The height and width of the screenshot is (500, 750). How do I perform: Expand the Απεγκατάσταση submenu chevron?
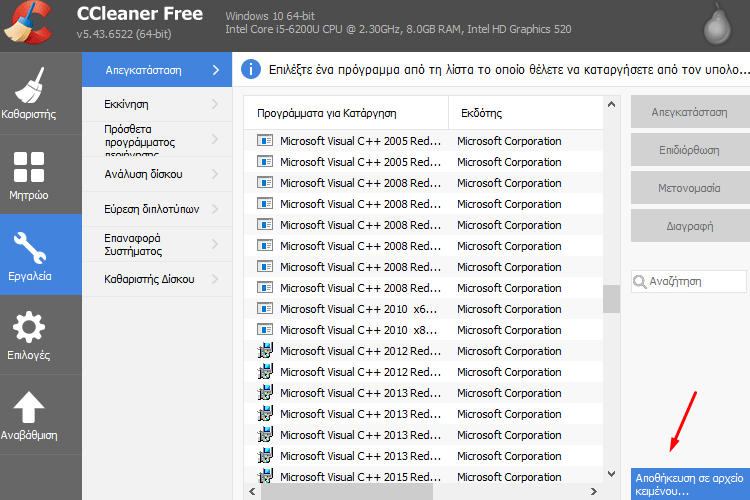coord(215,70)
